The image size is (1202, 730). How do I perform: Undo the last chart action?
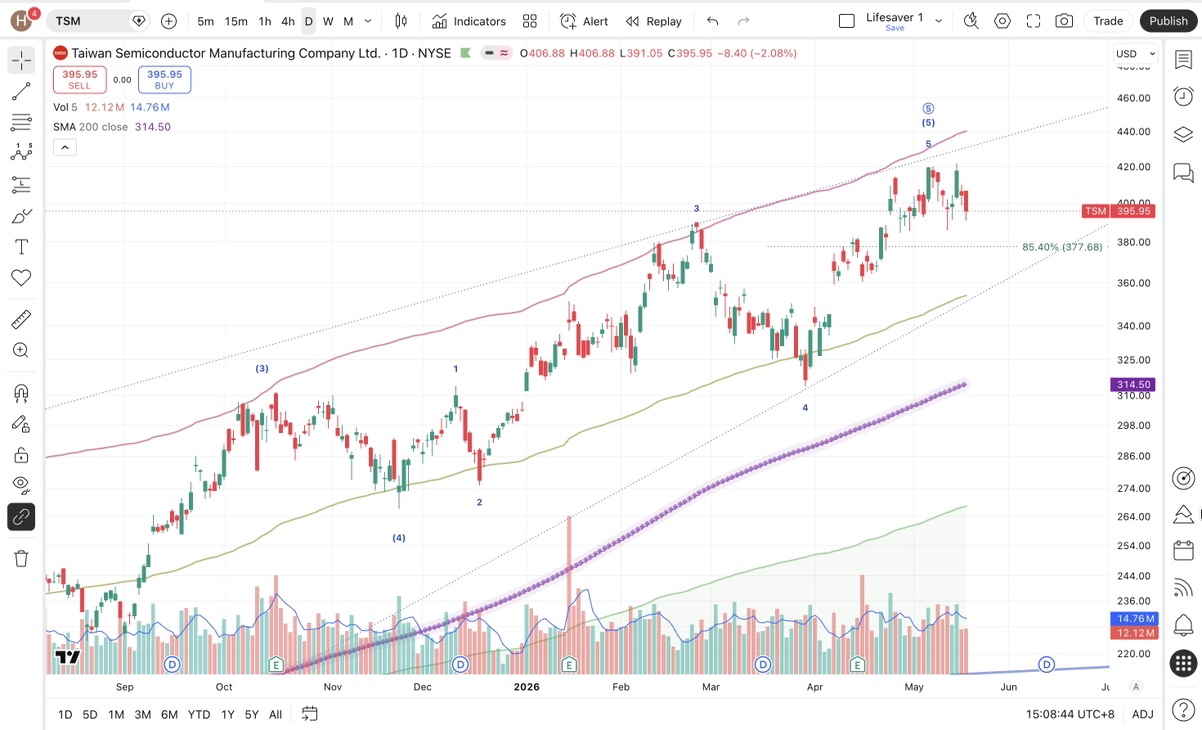[x=712, y=21]
